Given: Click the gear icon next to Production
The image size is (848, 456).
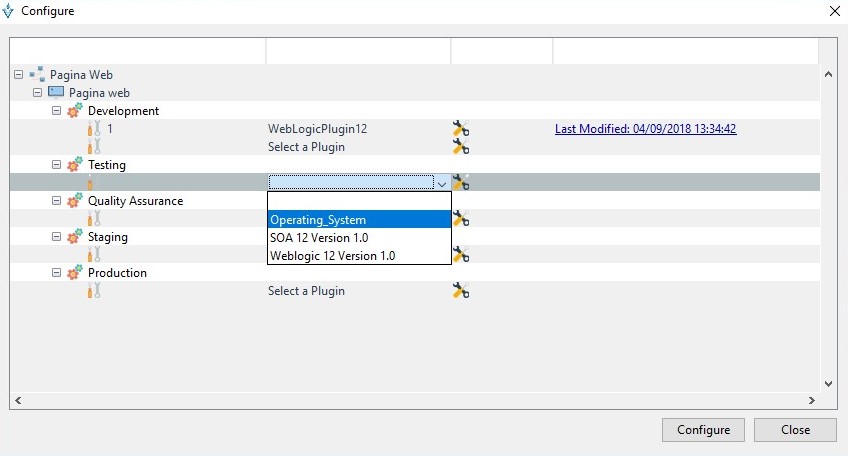Looking at the screenshot, I should point(75,273).
